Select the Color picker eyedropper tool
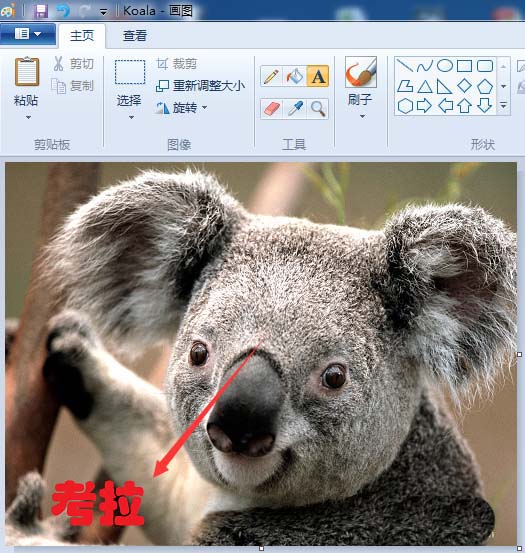Image resolution: width=525 pixels, height=553 pixels. click(x=295, y=109)
